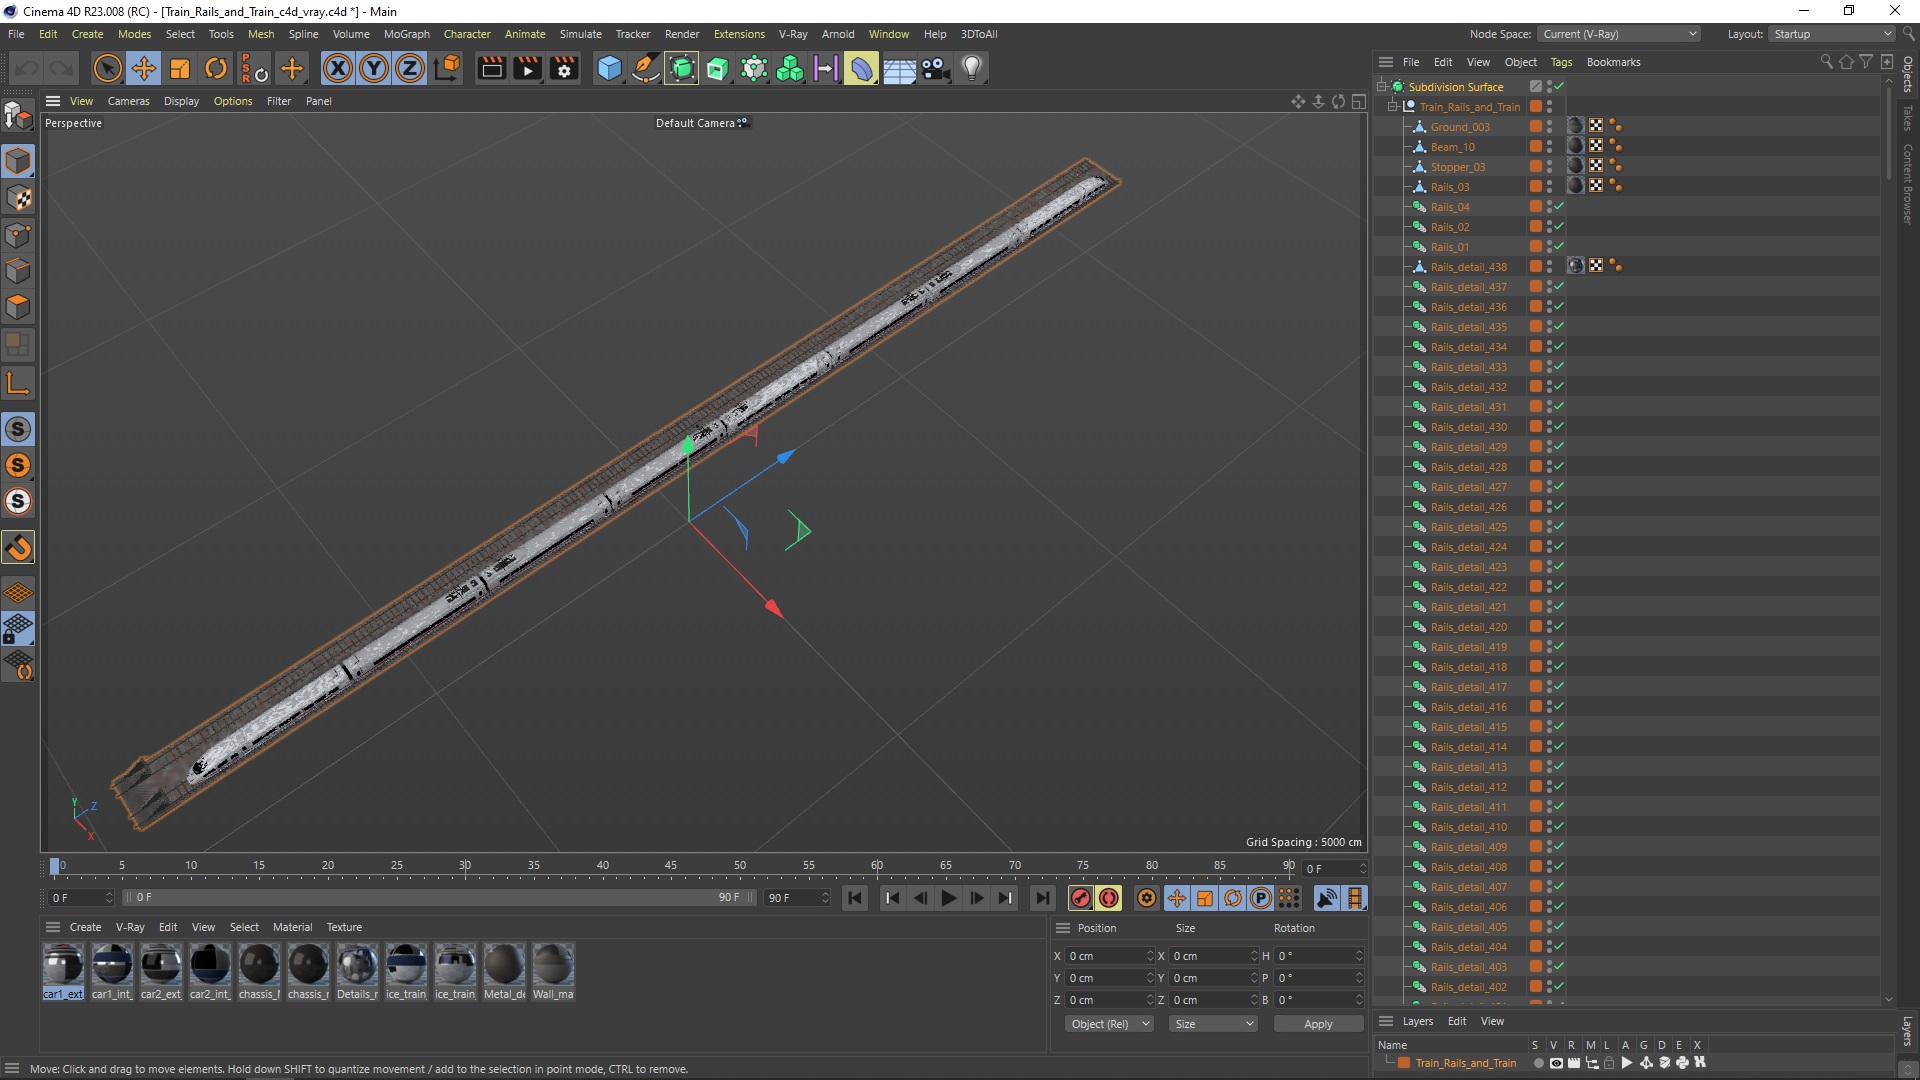
Task: Collapse the Train_Rails_and_Train group
Action: tap(1392, 106)
